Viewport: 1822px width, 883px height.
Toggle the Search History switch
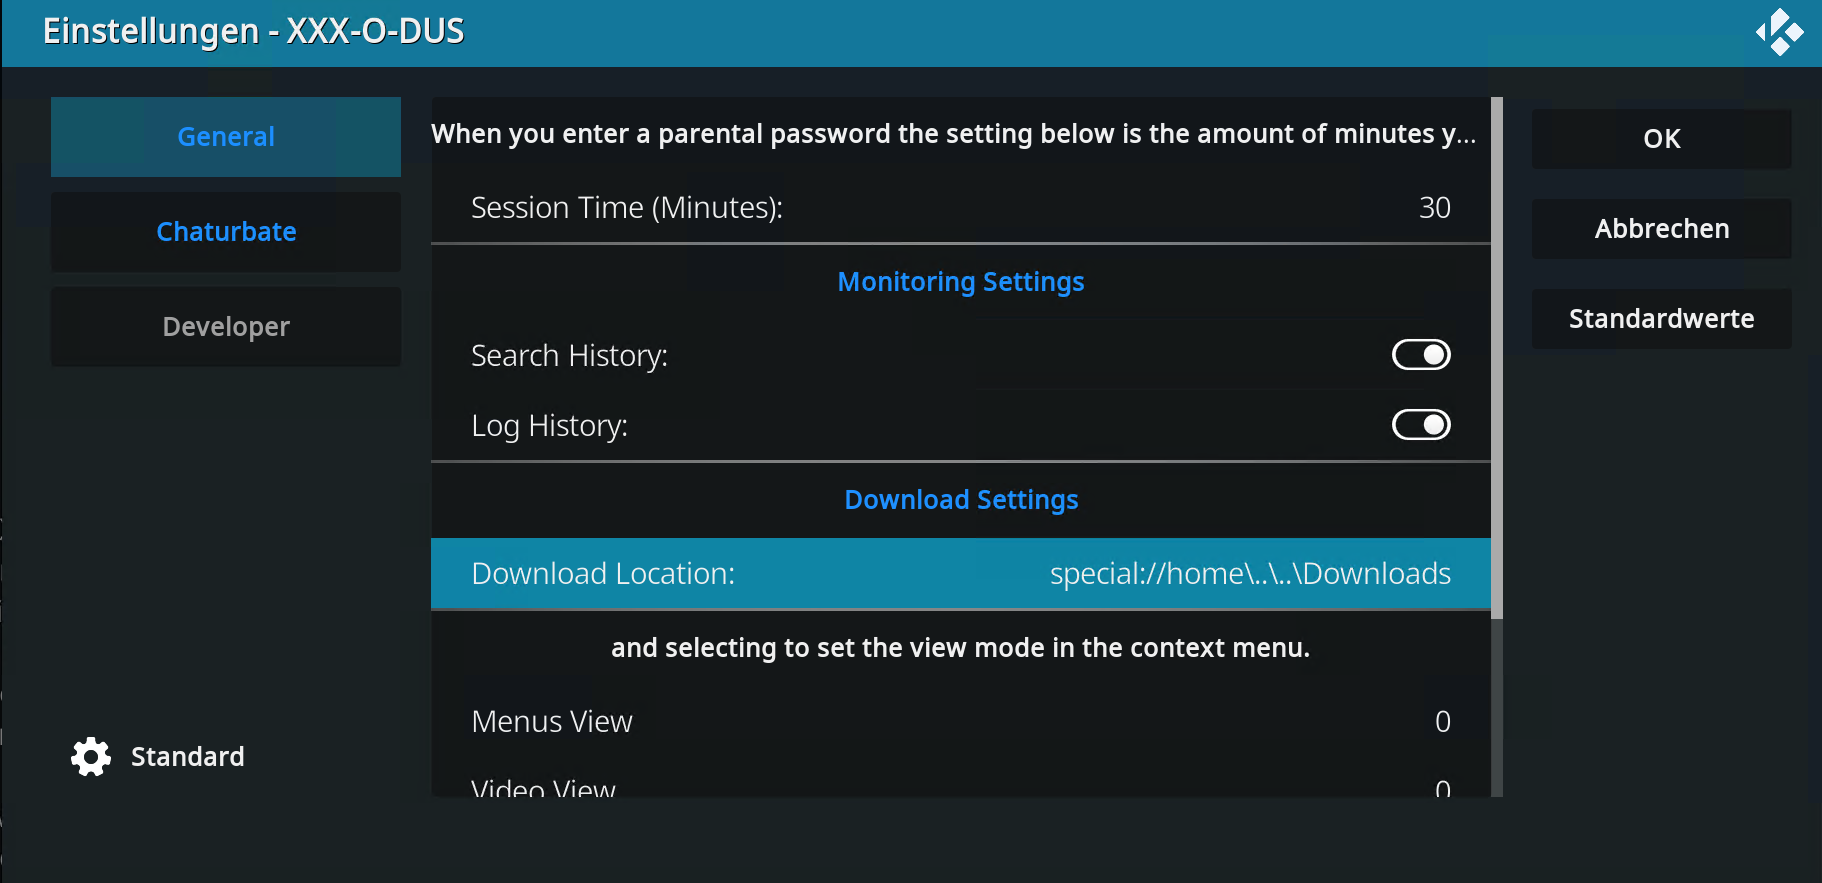pos(1420,355)
